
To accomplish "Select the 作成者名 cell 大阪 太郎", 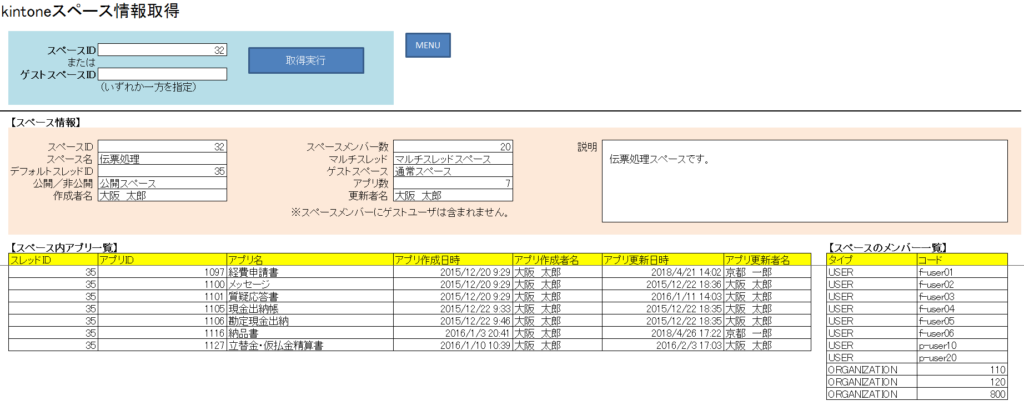I will 162,195.
